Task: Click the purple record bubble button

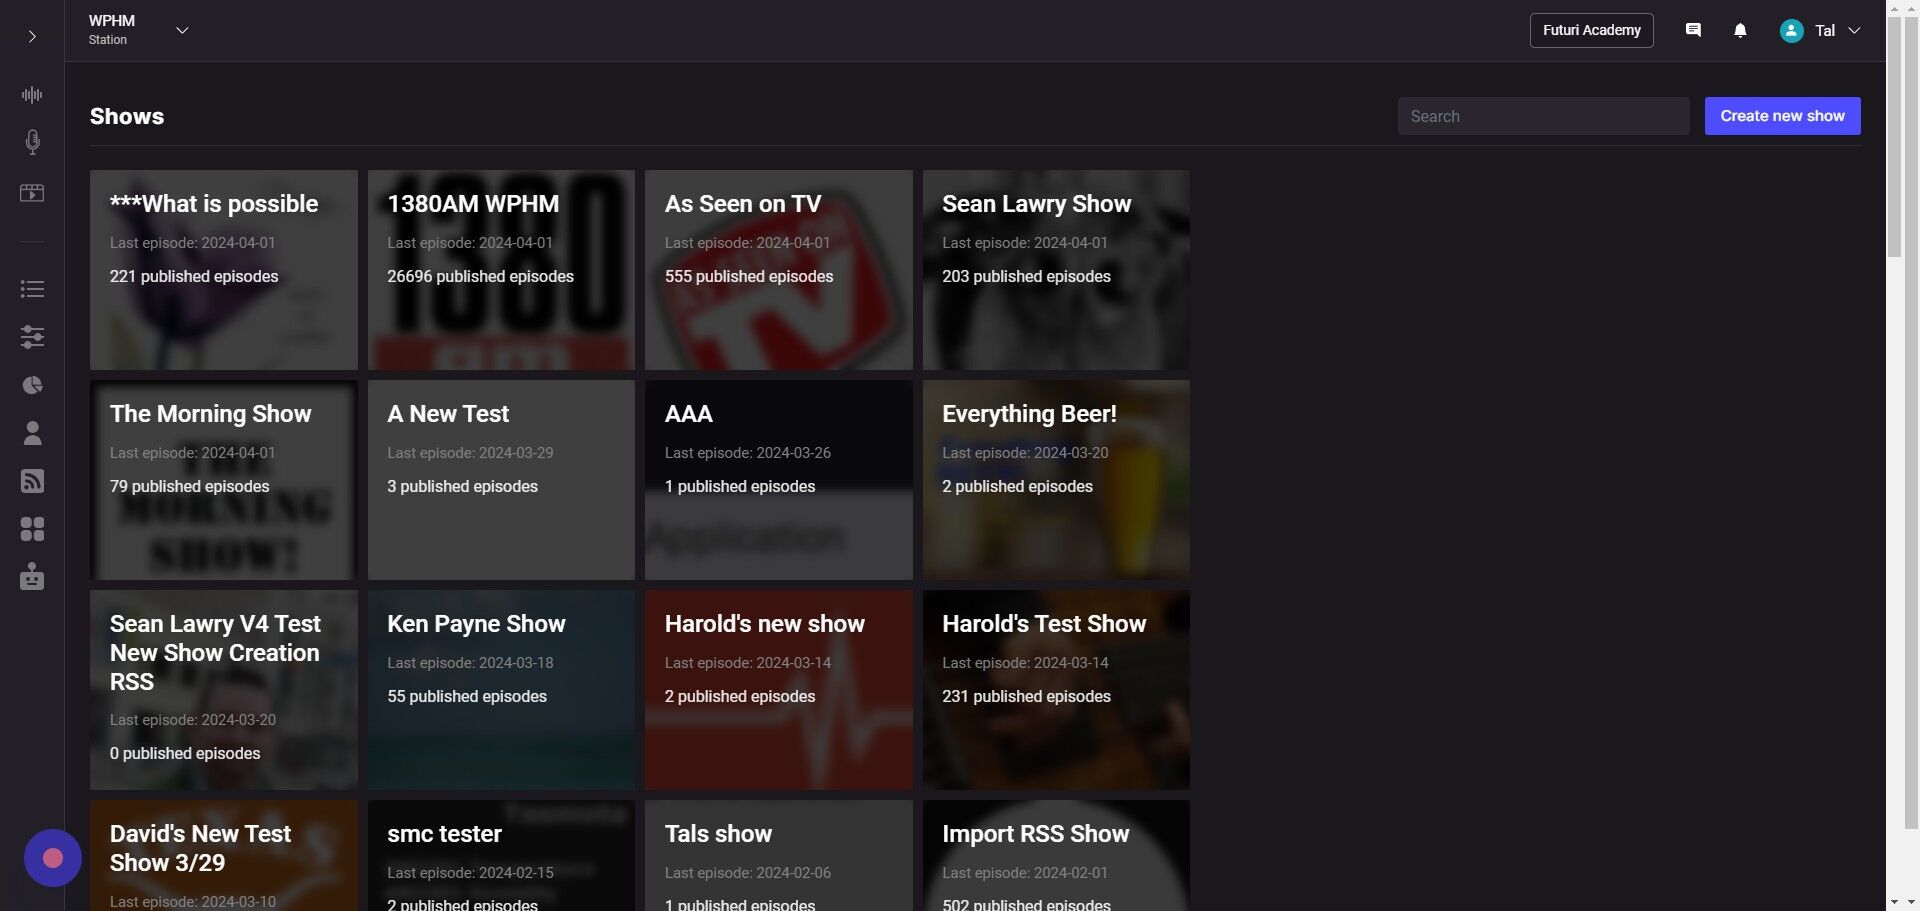Action: pyautogui.click(x=53, y=858)
